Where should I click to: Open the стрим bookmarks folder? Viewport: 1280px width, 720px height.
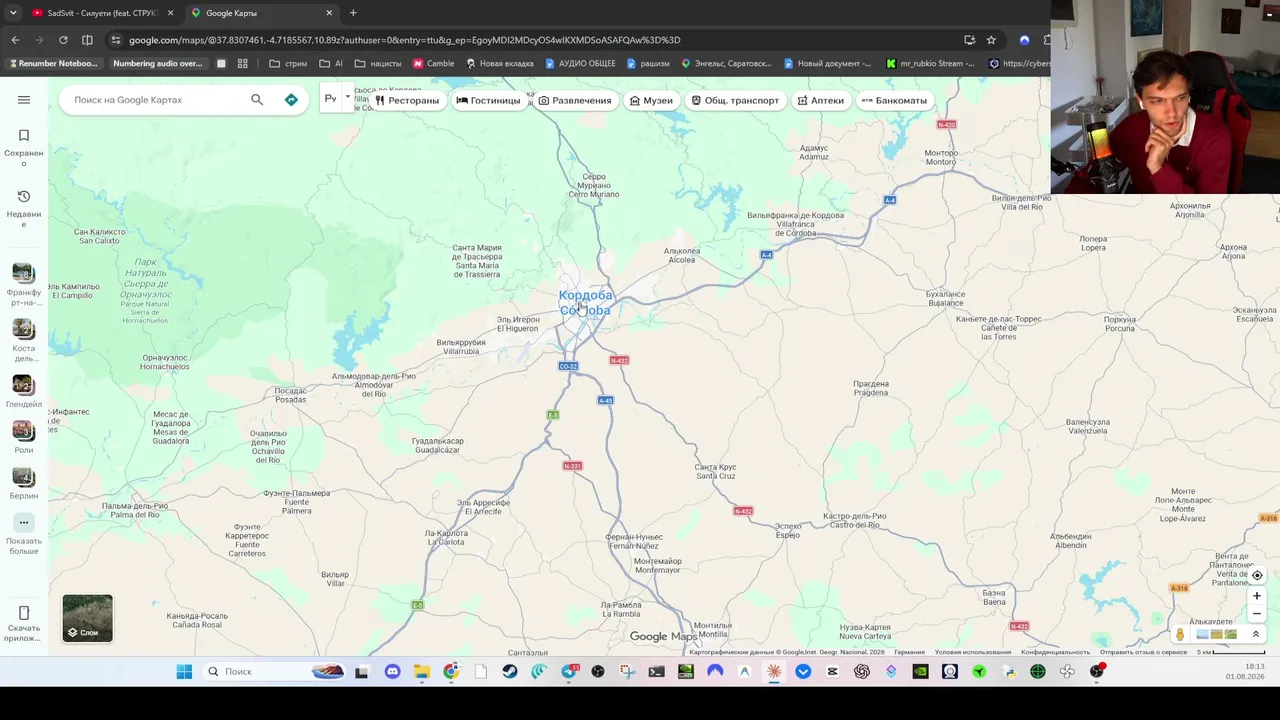(x=289, y=63)
